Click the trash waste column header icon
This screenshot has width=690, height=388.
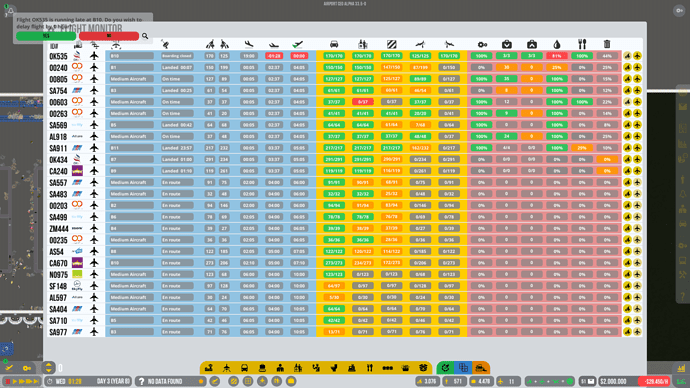pos(607,44)
